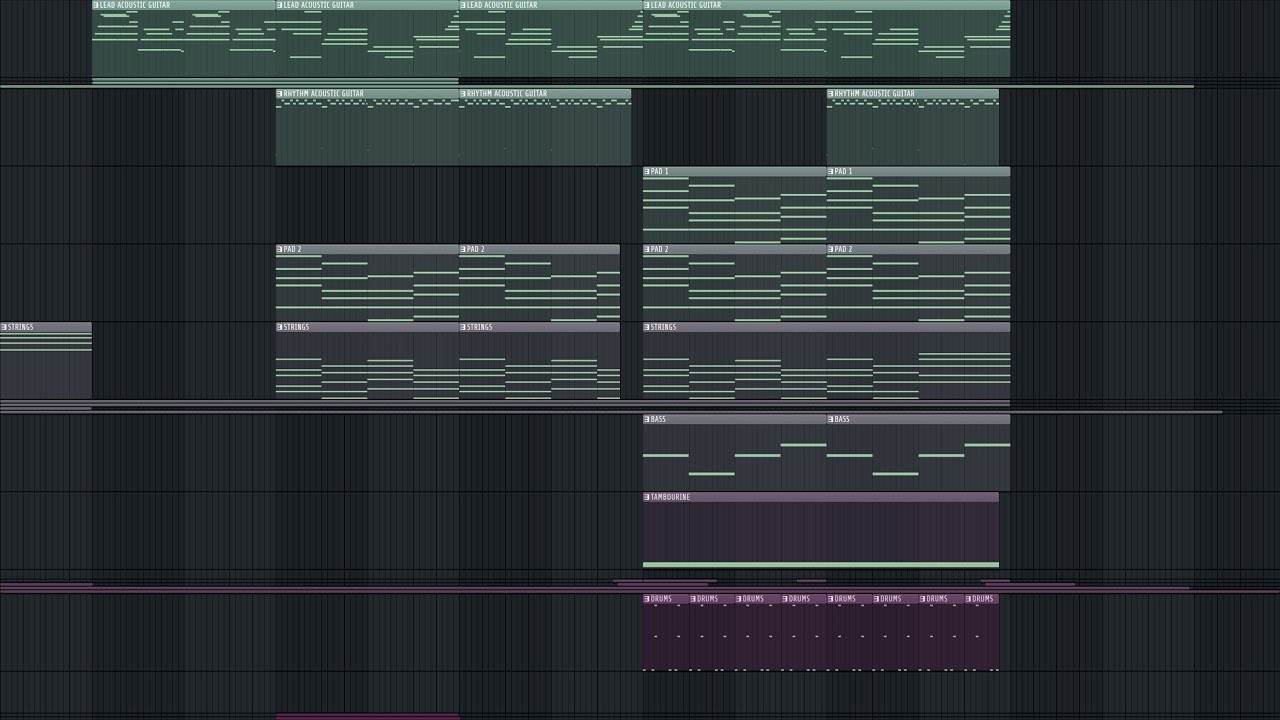Image resolution: width=1280 pixels, height=720 pixels.
Task: Open menu icon of third Lead Acoustic Guitar clip
Action: pyautogui.click(x=463, y=5)
